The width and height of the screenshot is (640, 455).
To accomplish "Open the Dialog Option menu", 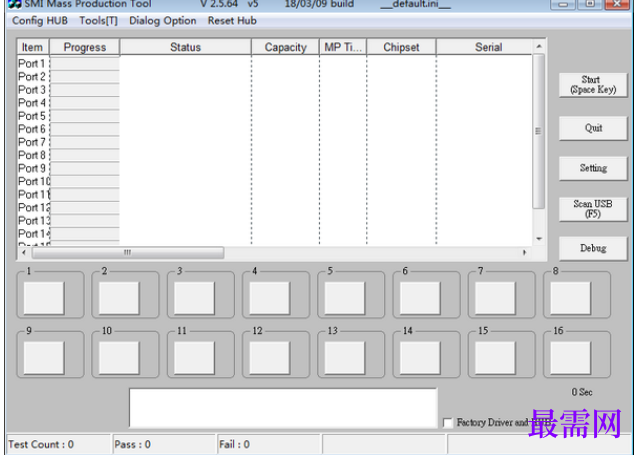I will [162, 20].
